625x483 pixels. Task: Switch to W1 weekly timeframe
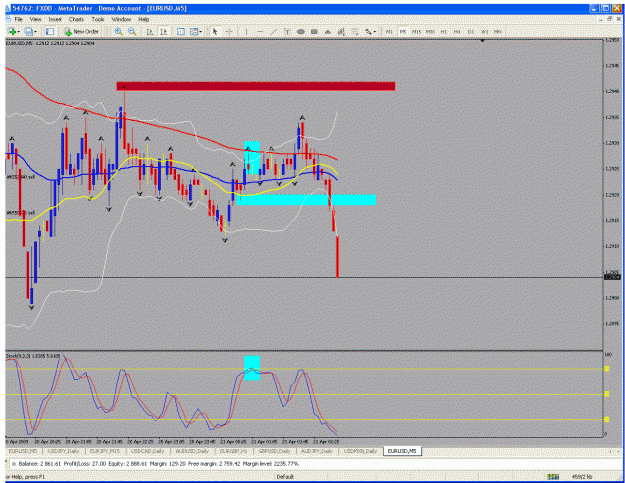484,31
